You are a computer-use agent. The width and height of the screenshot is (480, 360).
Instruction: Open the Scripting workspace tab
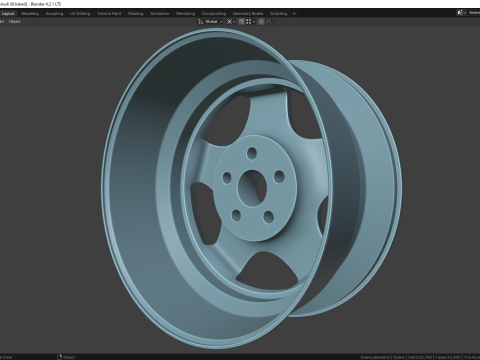click(x=279, y=14)
